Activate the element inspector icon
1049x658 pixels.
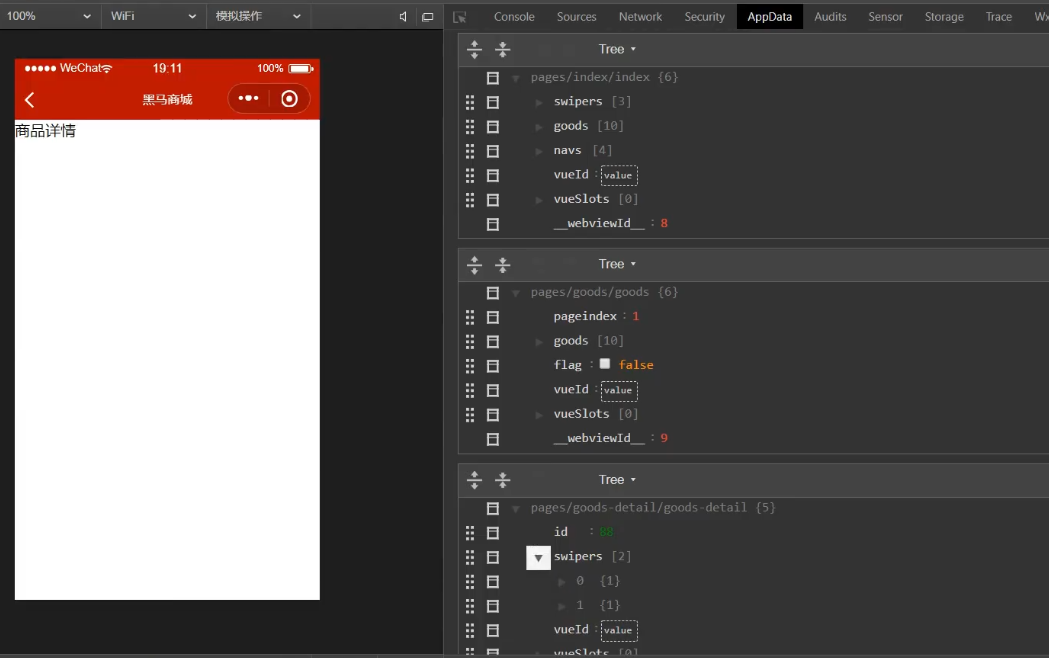[460, 17]
